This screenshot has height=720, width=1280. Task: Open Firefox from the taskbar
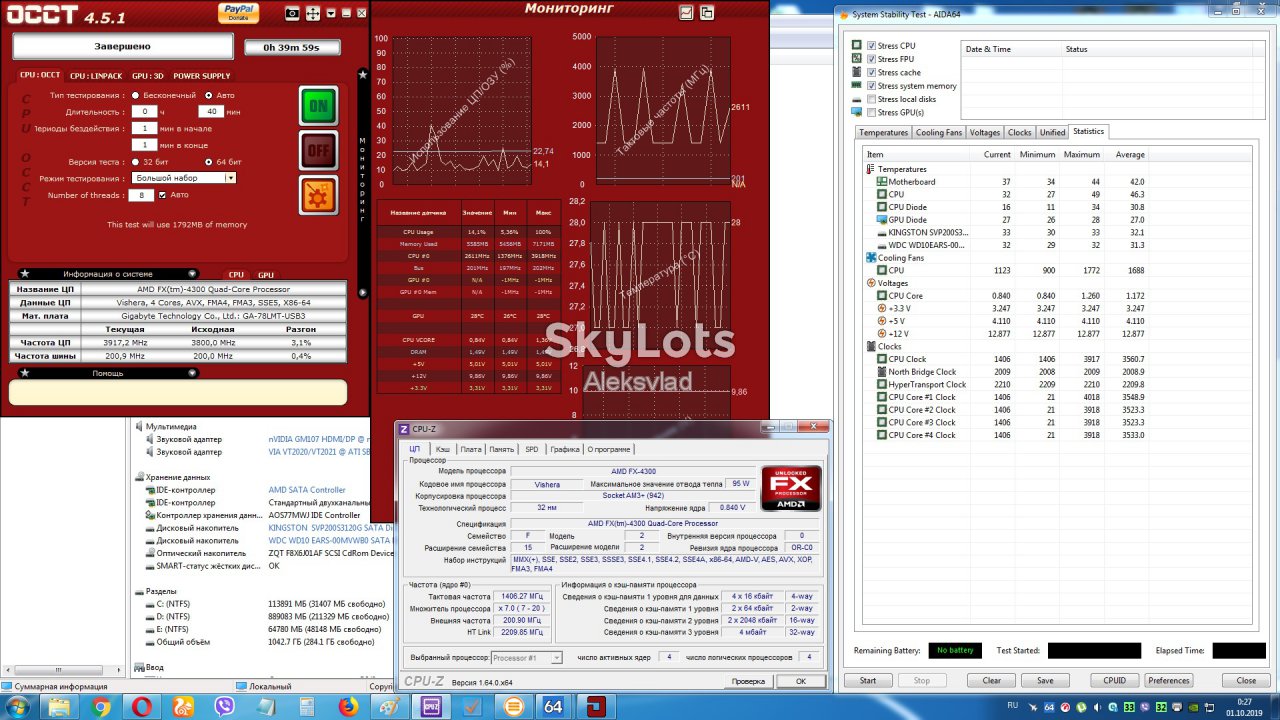[347, 706]
